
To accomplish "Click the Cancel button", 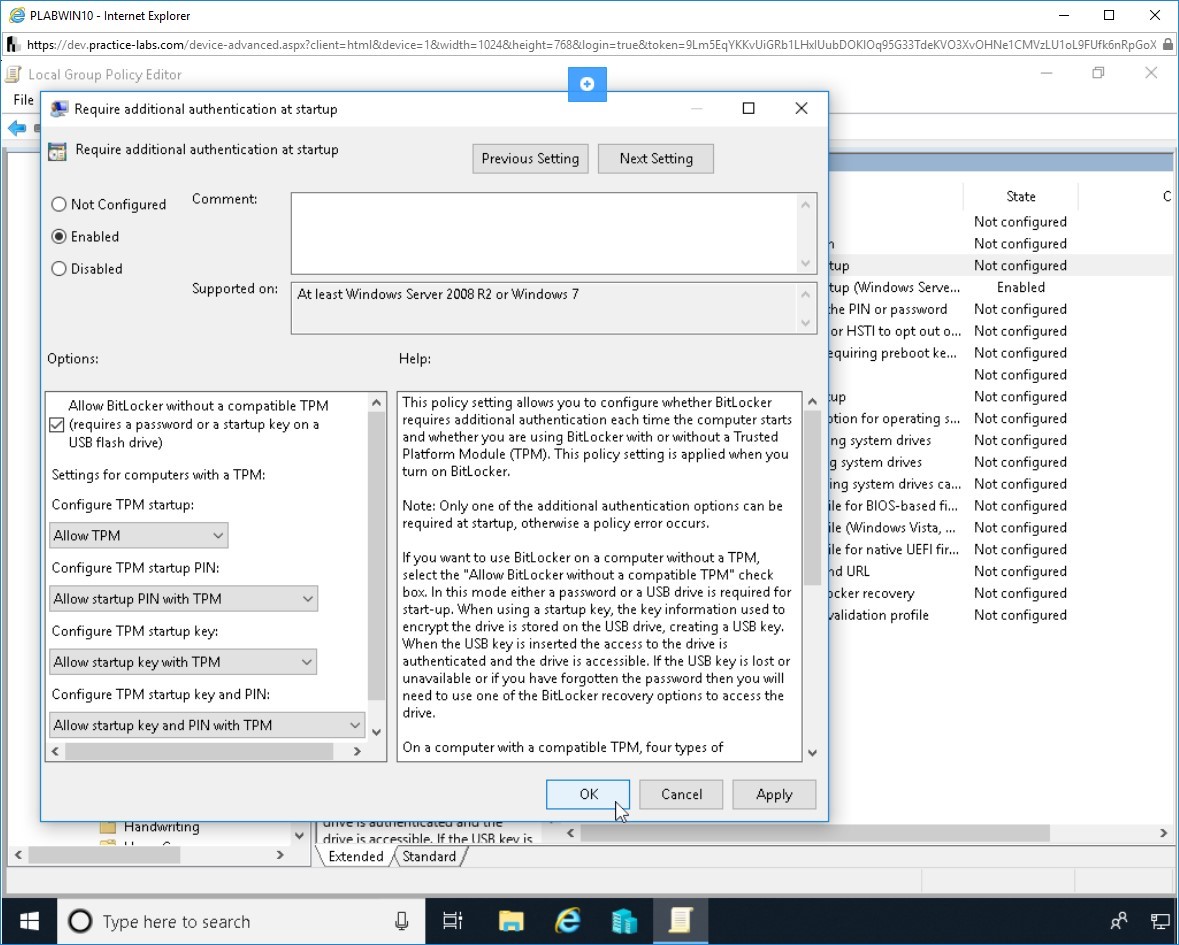I will click(681, 795).
